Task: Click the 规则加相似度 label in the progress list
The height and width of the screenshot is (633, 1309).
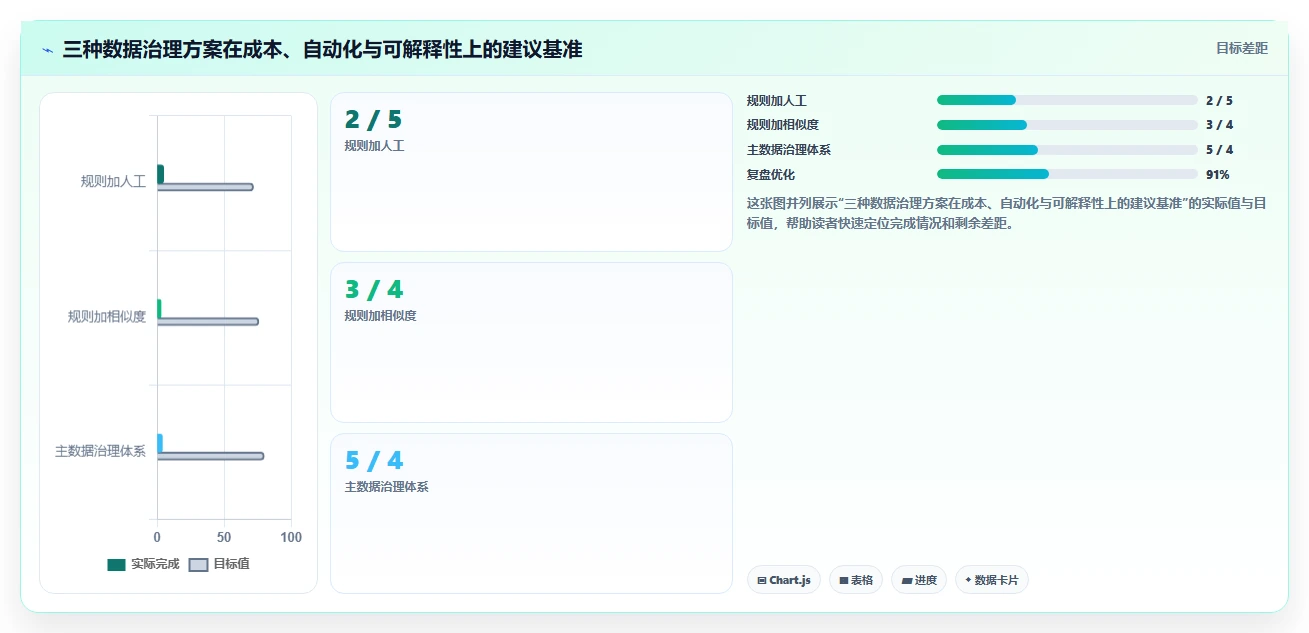Action: click(x=783, y=125)
